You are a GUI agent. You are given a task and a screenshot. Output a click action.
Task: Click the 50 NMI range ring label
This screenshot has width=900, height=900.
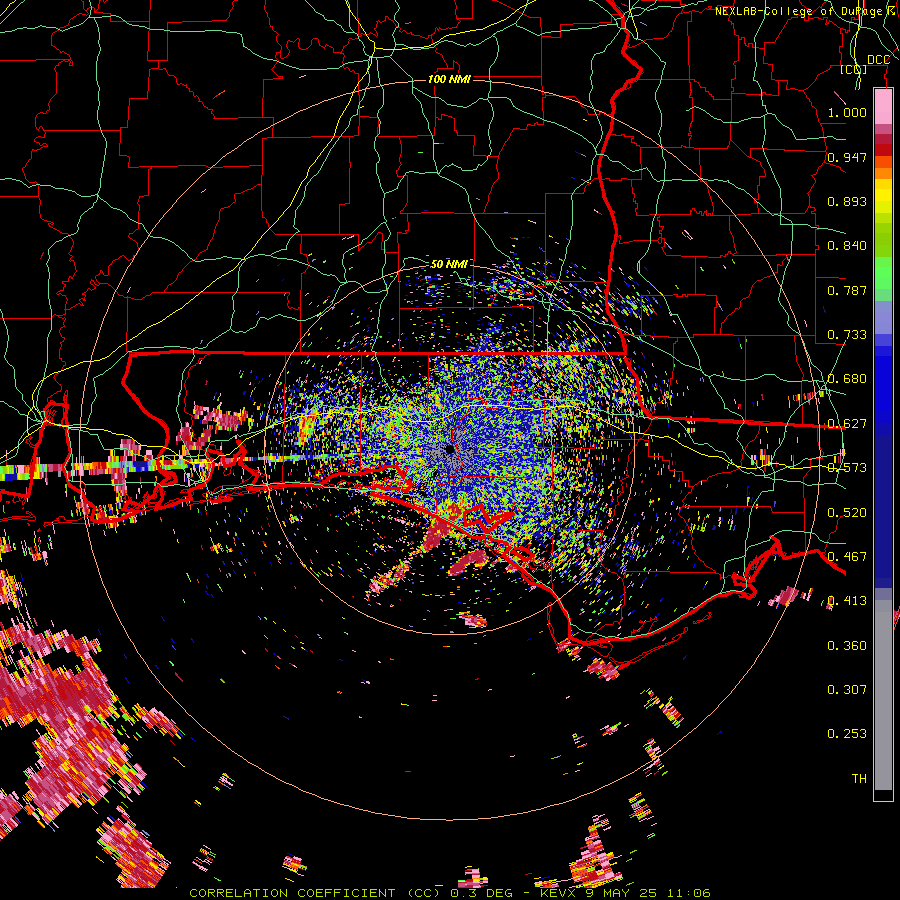point(449,264)
